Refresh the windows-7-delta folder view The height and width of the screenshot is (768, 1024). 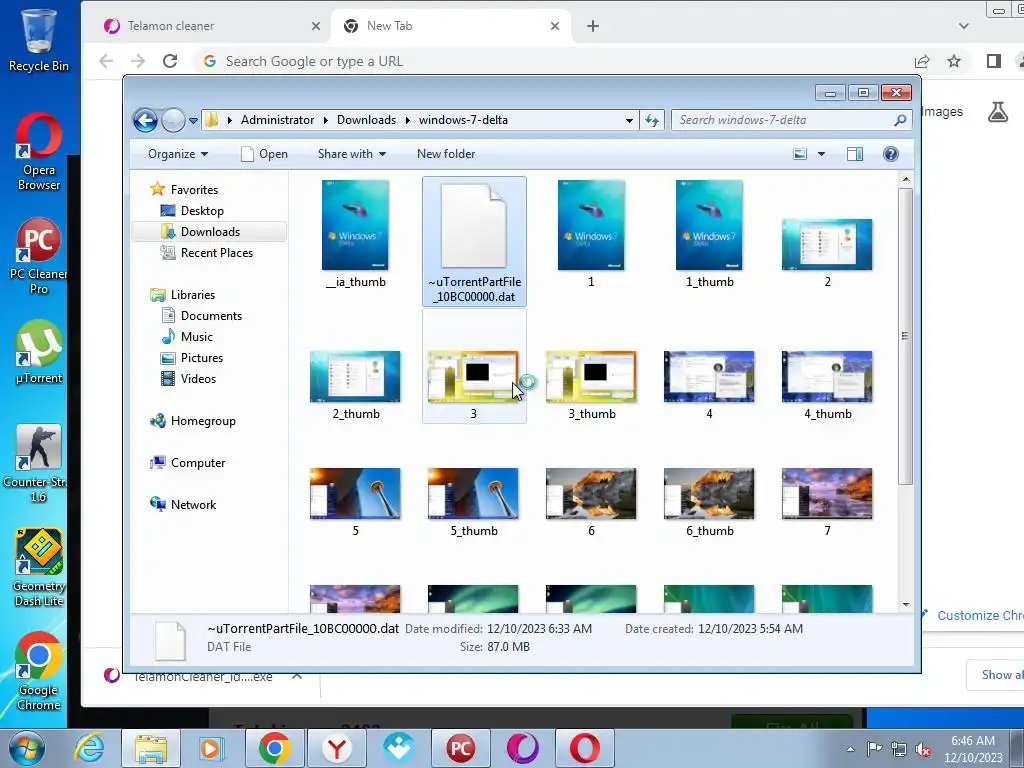tap(652, 120)
